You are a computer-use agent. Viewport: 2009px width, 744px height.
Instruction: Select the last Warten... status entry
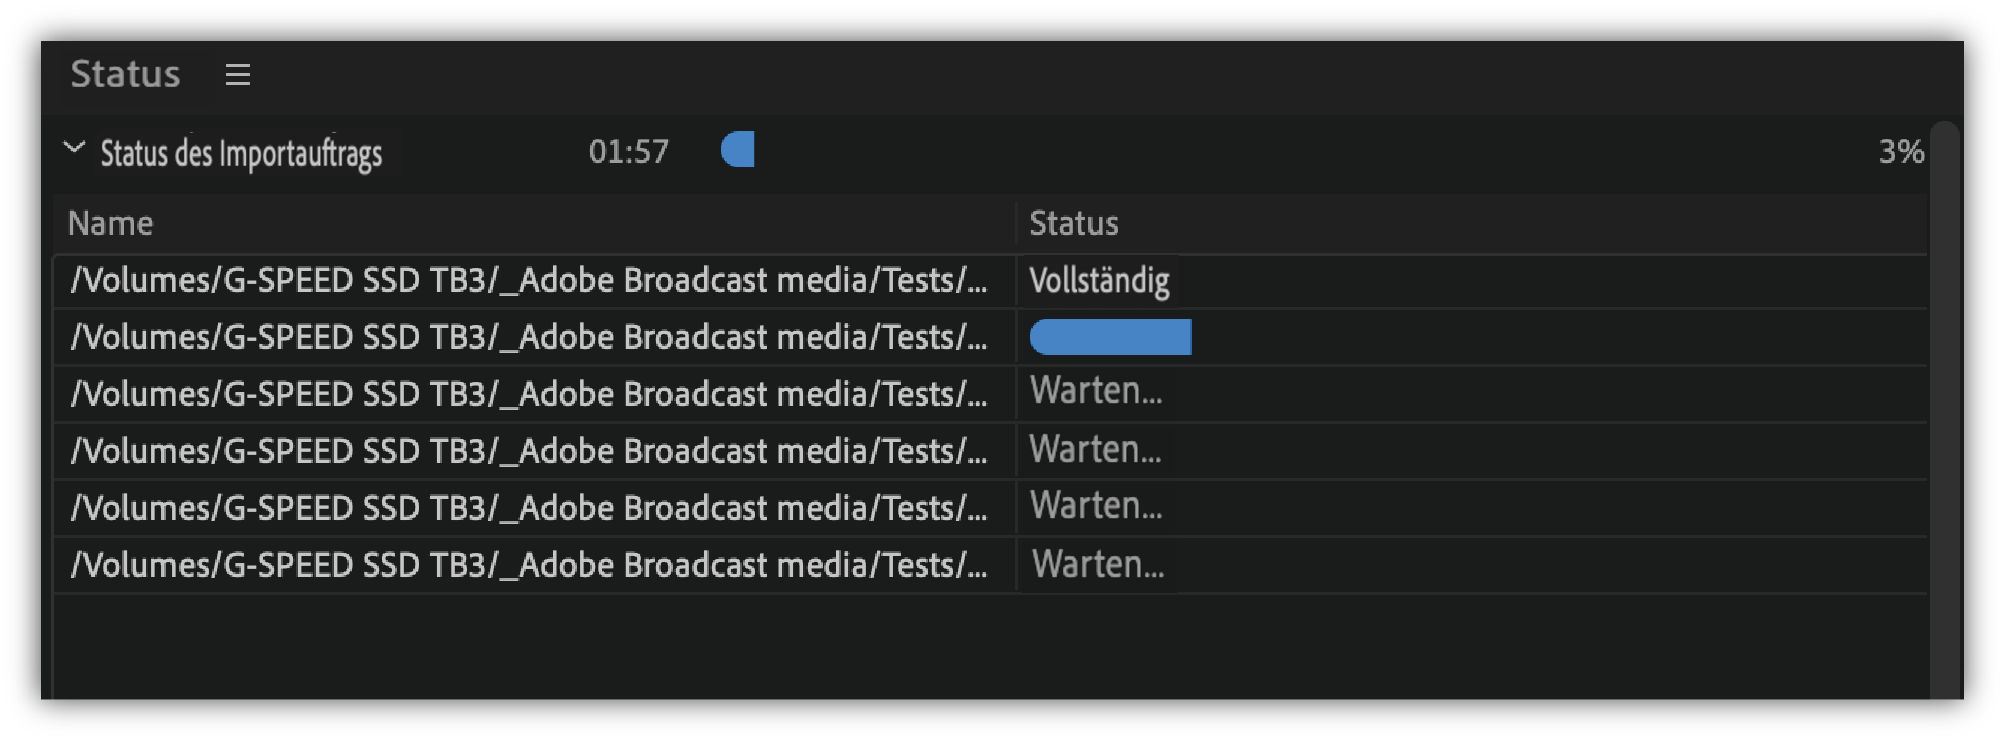[x=1098, y=565]
